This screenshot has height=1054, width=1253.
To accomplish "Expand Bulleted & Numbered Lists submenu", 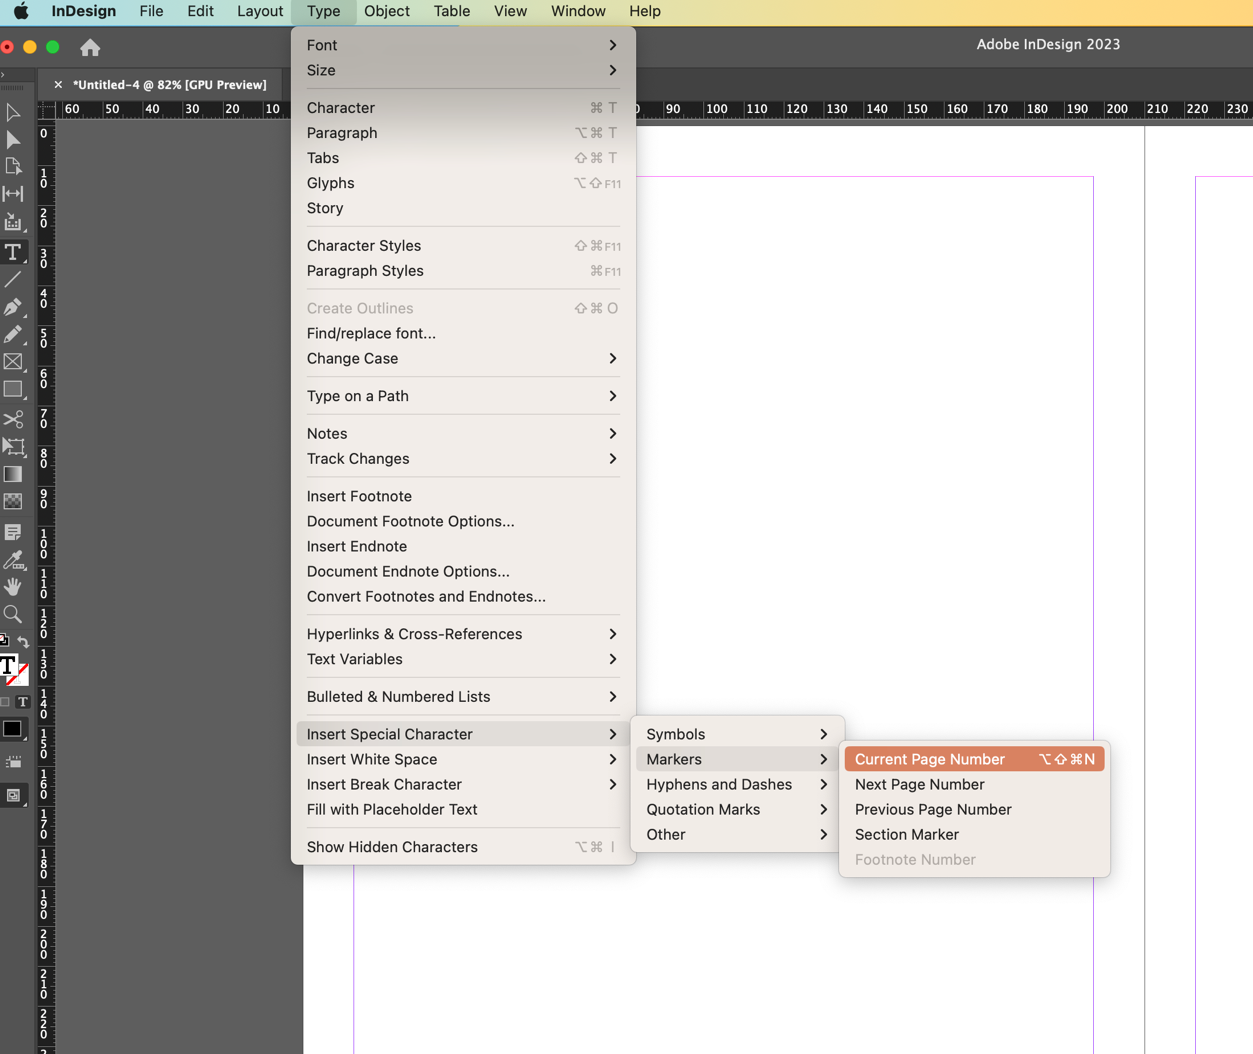I will pos(463,696).
